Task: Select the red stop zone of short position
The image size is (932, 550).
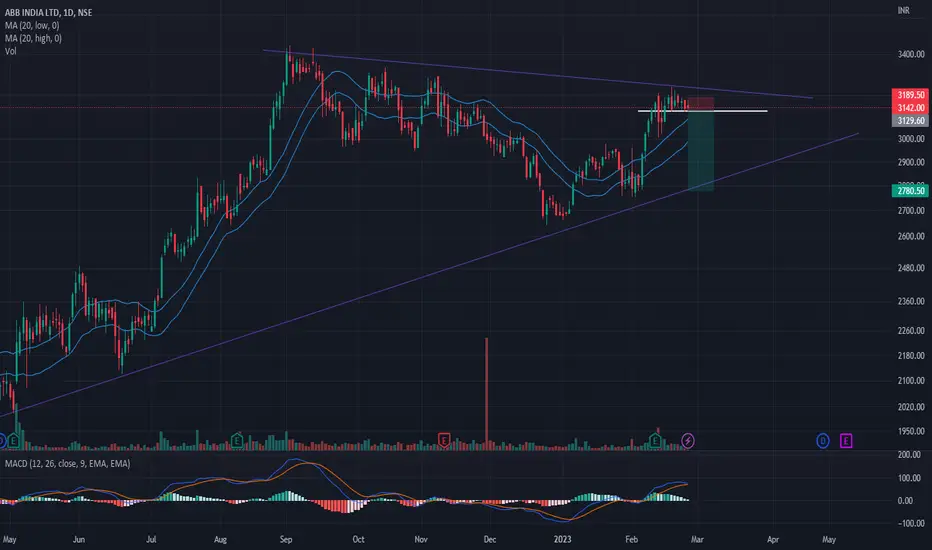Action: tap(701, 104)
